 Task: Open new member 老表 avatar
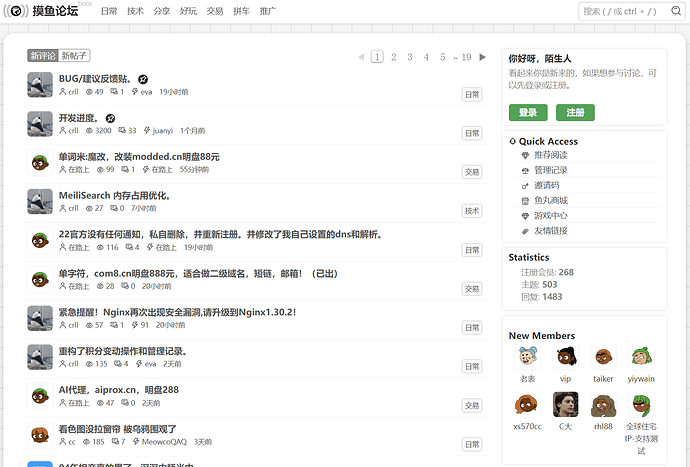528,357
